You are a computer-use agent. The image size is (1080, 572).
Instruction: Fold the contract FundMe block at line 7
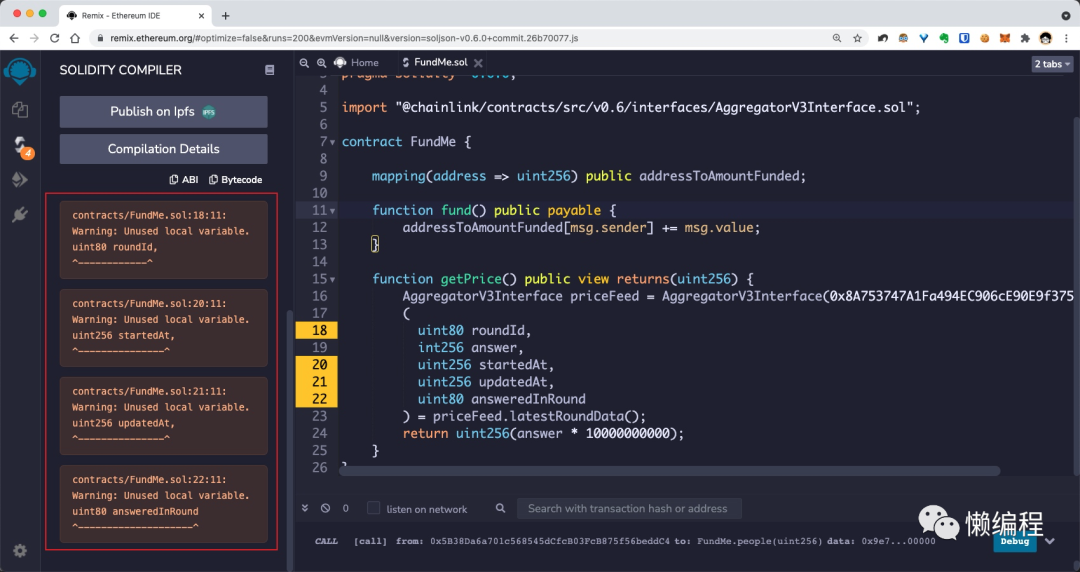333,143
